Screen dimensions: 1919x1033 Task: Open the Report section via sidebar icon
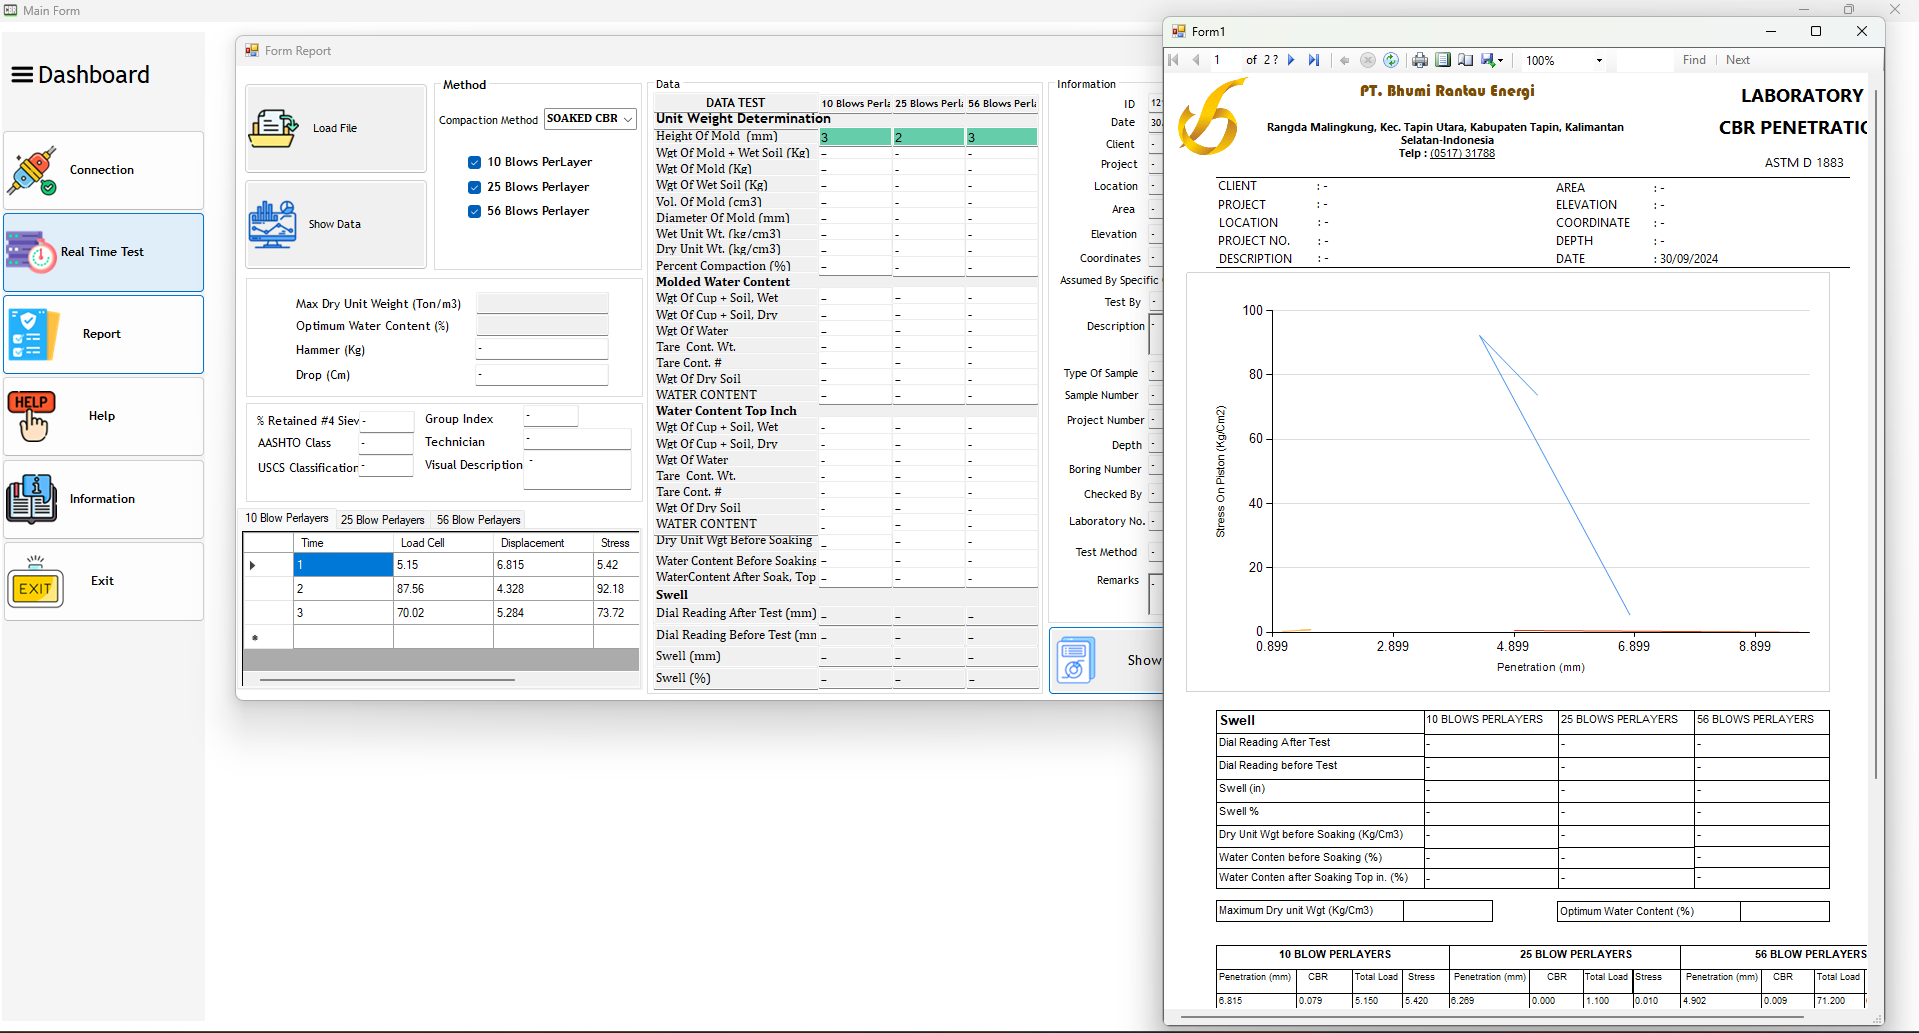32,334
